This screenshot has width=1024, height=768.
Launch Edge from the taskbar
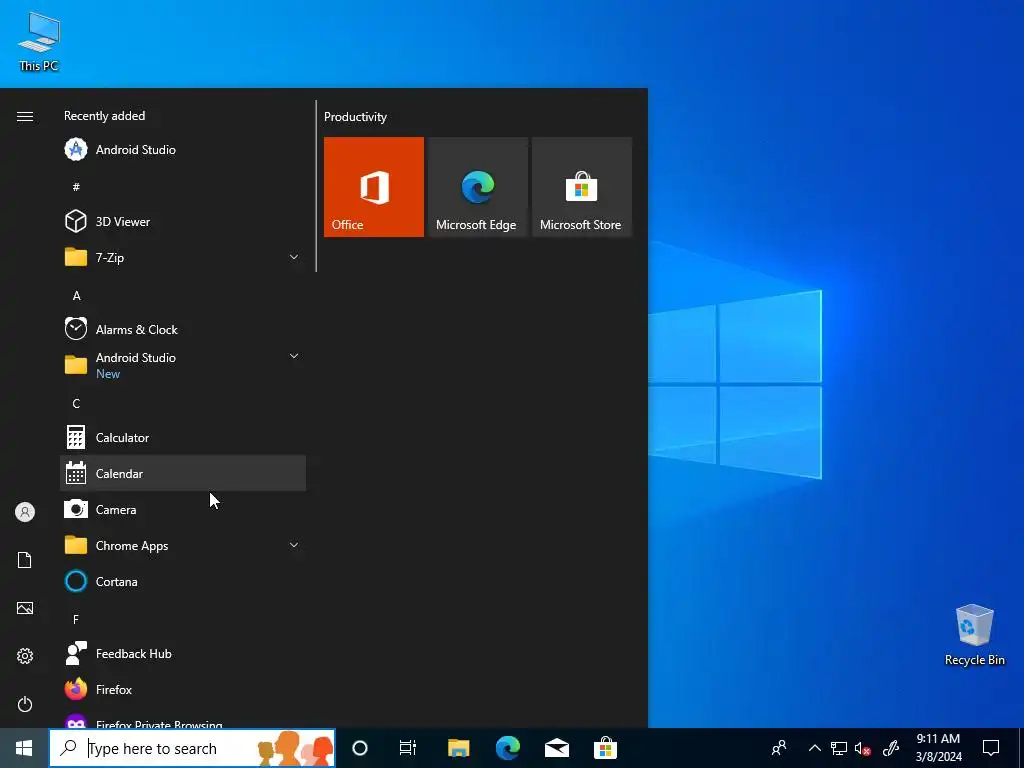507,748
